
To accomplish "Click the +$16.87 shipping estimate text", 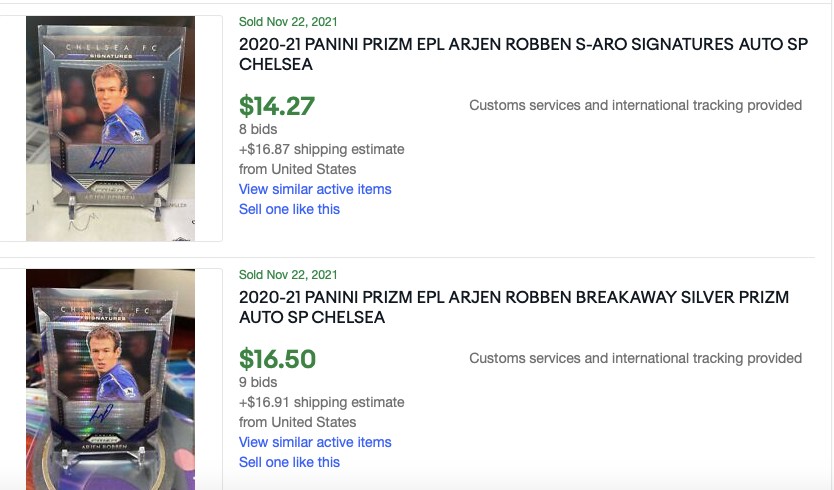I will point(321,149).
